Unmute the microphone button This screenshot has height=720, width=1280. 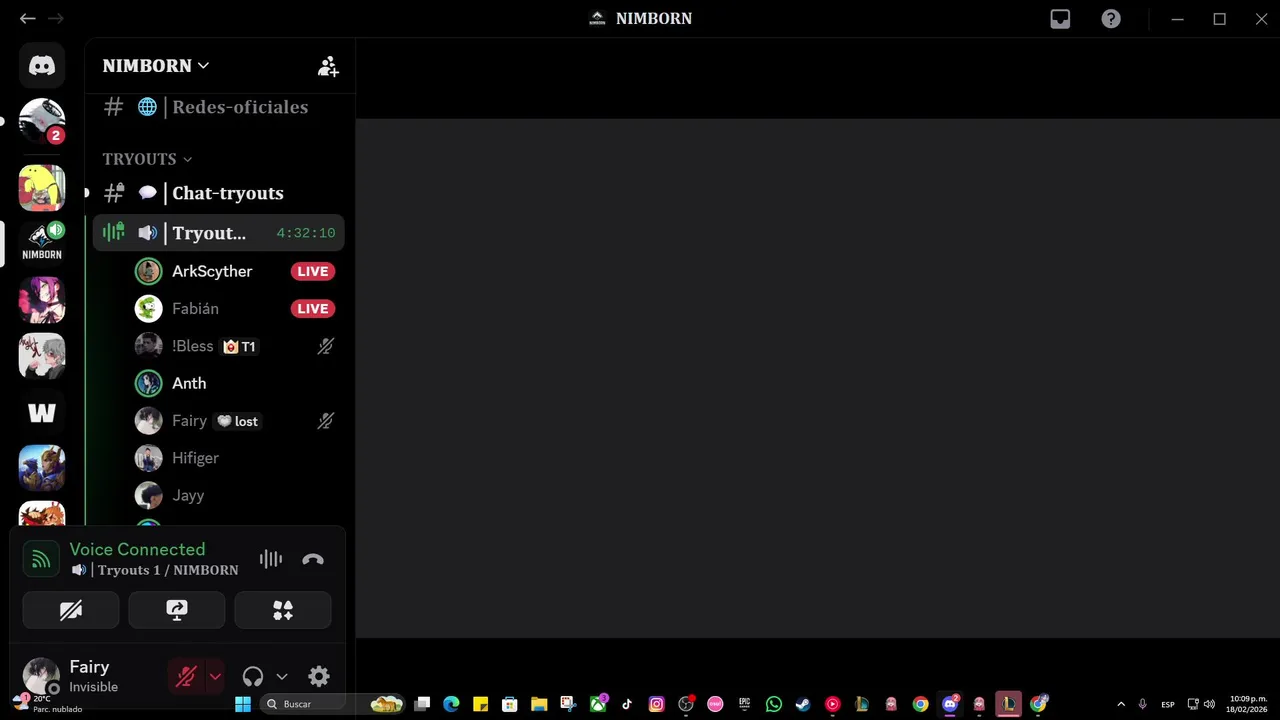186,677
